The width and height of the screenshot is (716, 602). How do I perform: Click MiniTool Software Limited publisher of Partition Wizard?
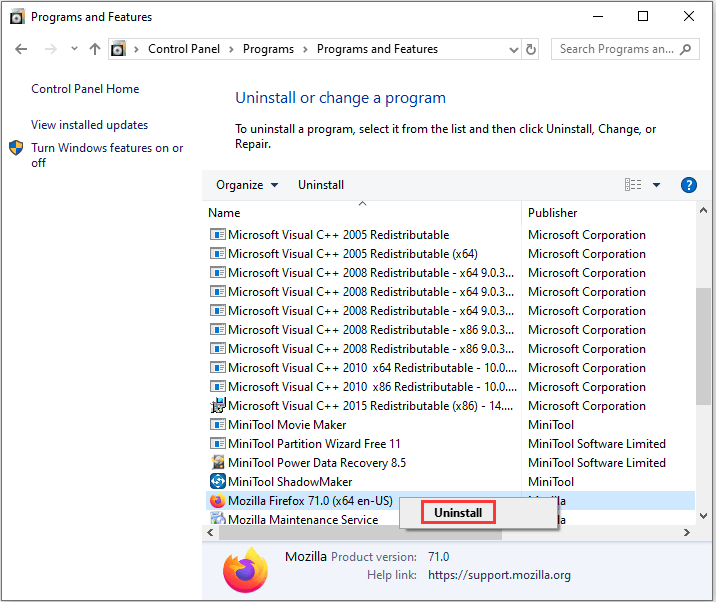point(597,444)
